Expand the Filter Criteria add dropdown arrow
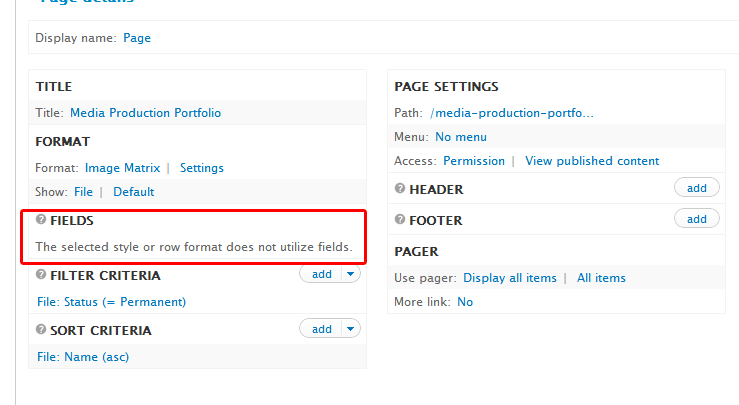 coord(350,274)
